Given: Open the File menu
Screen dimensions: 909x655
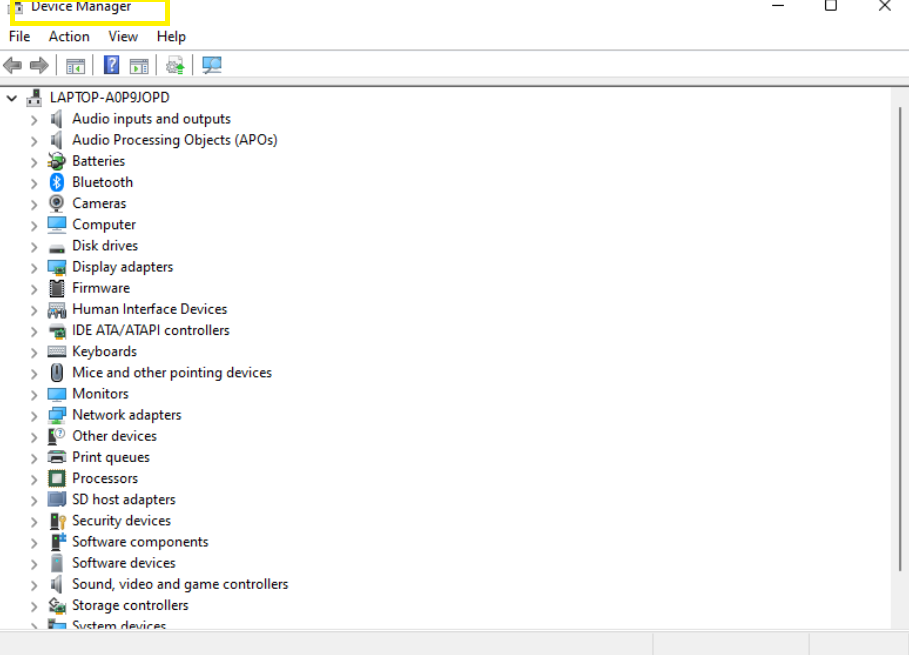Looking at the screenshot, I should [19, 37].
